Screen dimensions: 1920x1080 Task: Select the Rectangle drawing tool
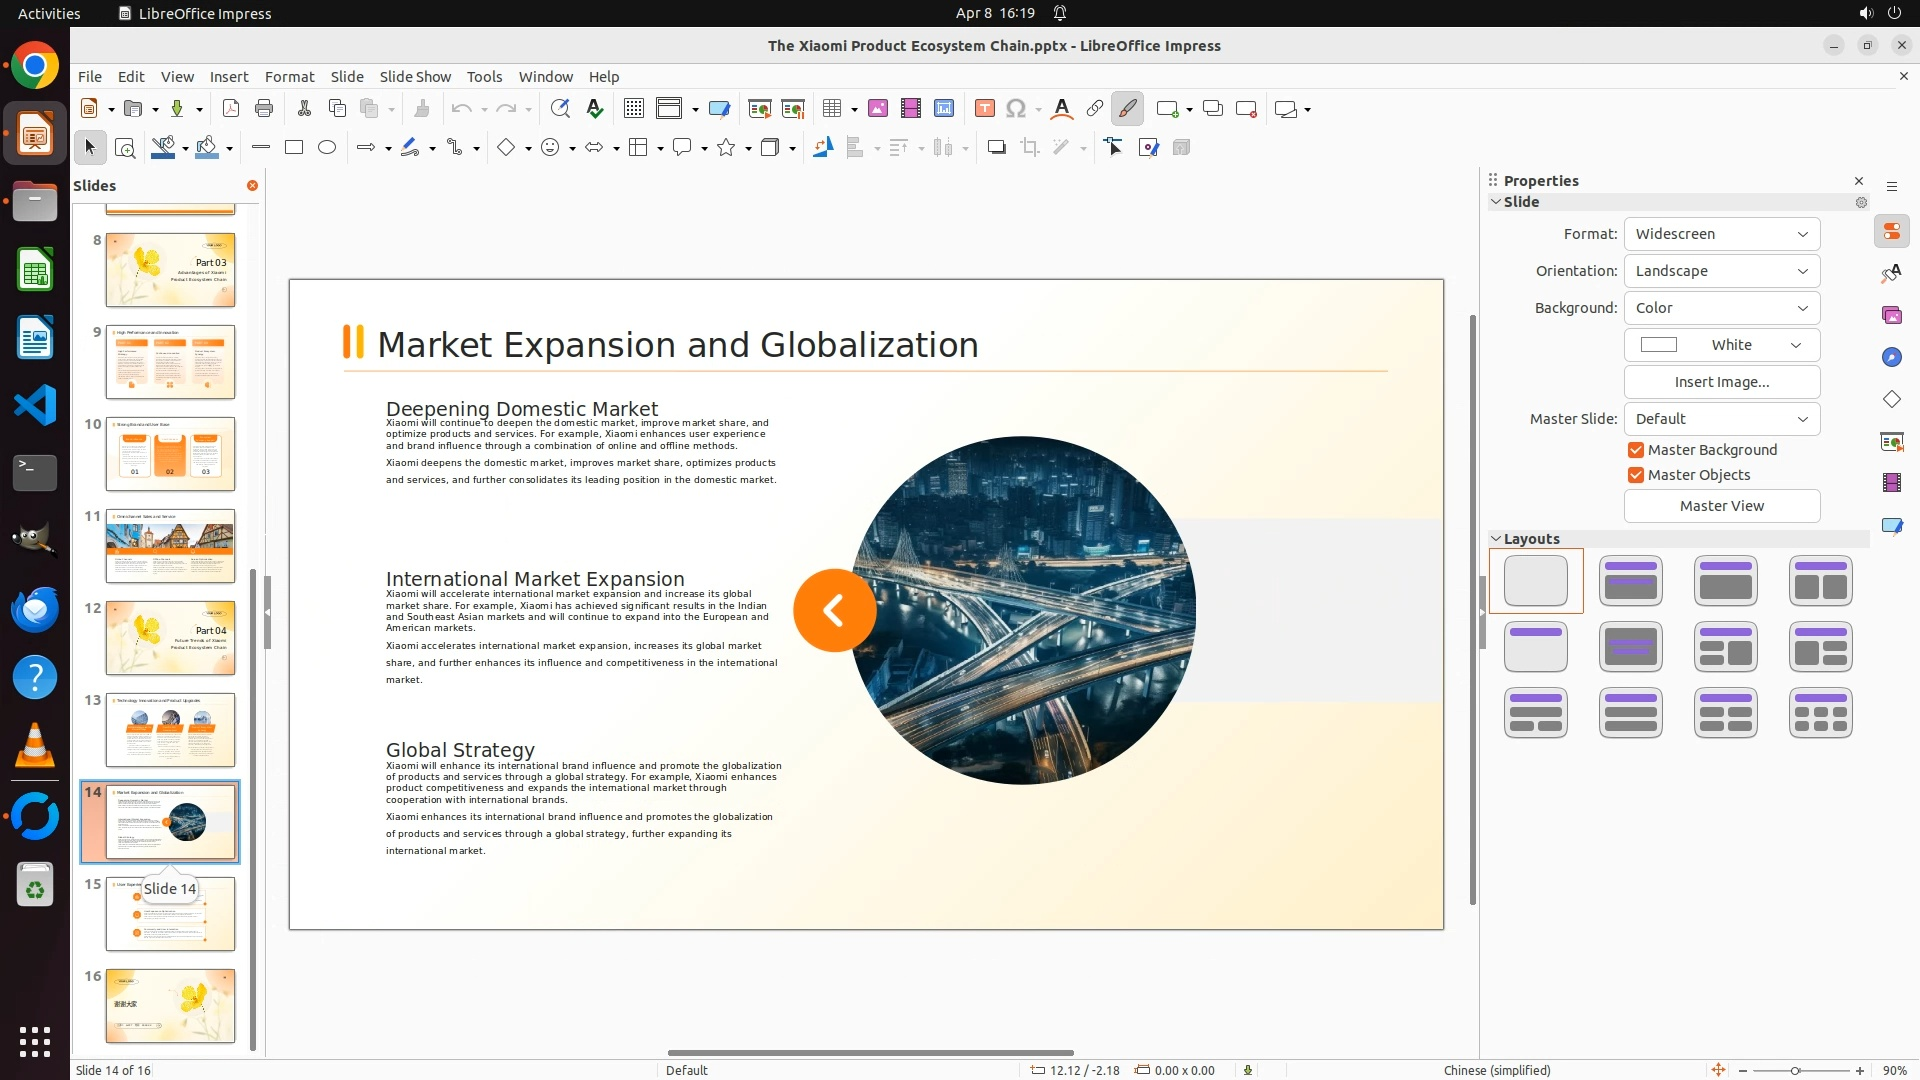(x=294, y=148)
